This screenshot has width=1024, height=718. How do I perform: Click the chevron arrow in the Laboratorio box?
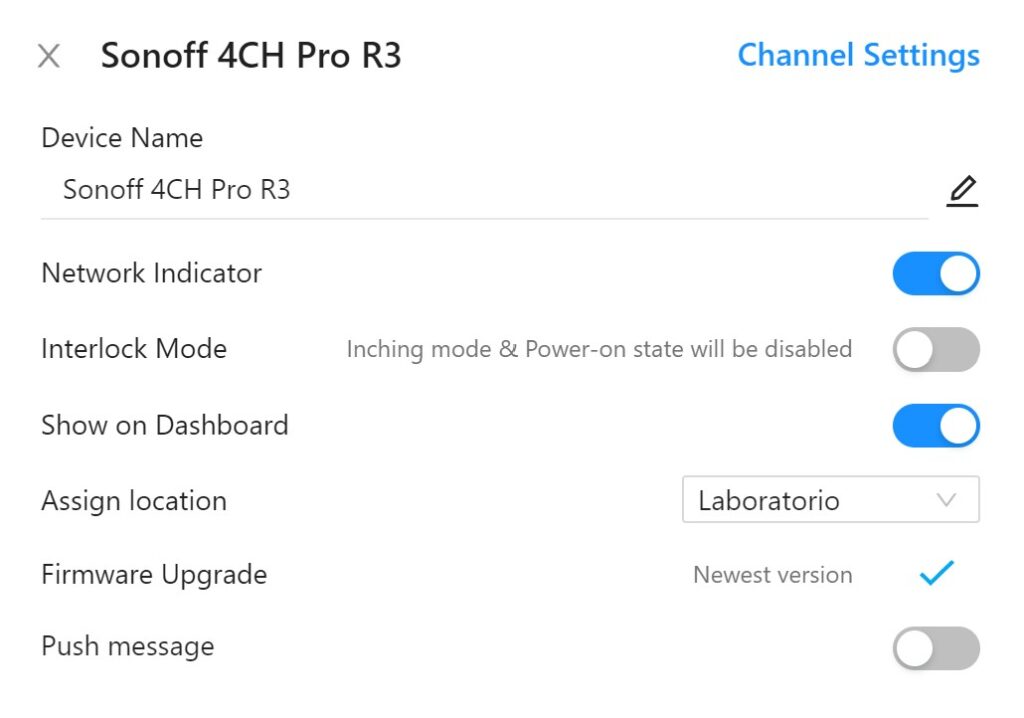[x=946, y=500]
